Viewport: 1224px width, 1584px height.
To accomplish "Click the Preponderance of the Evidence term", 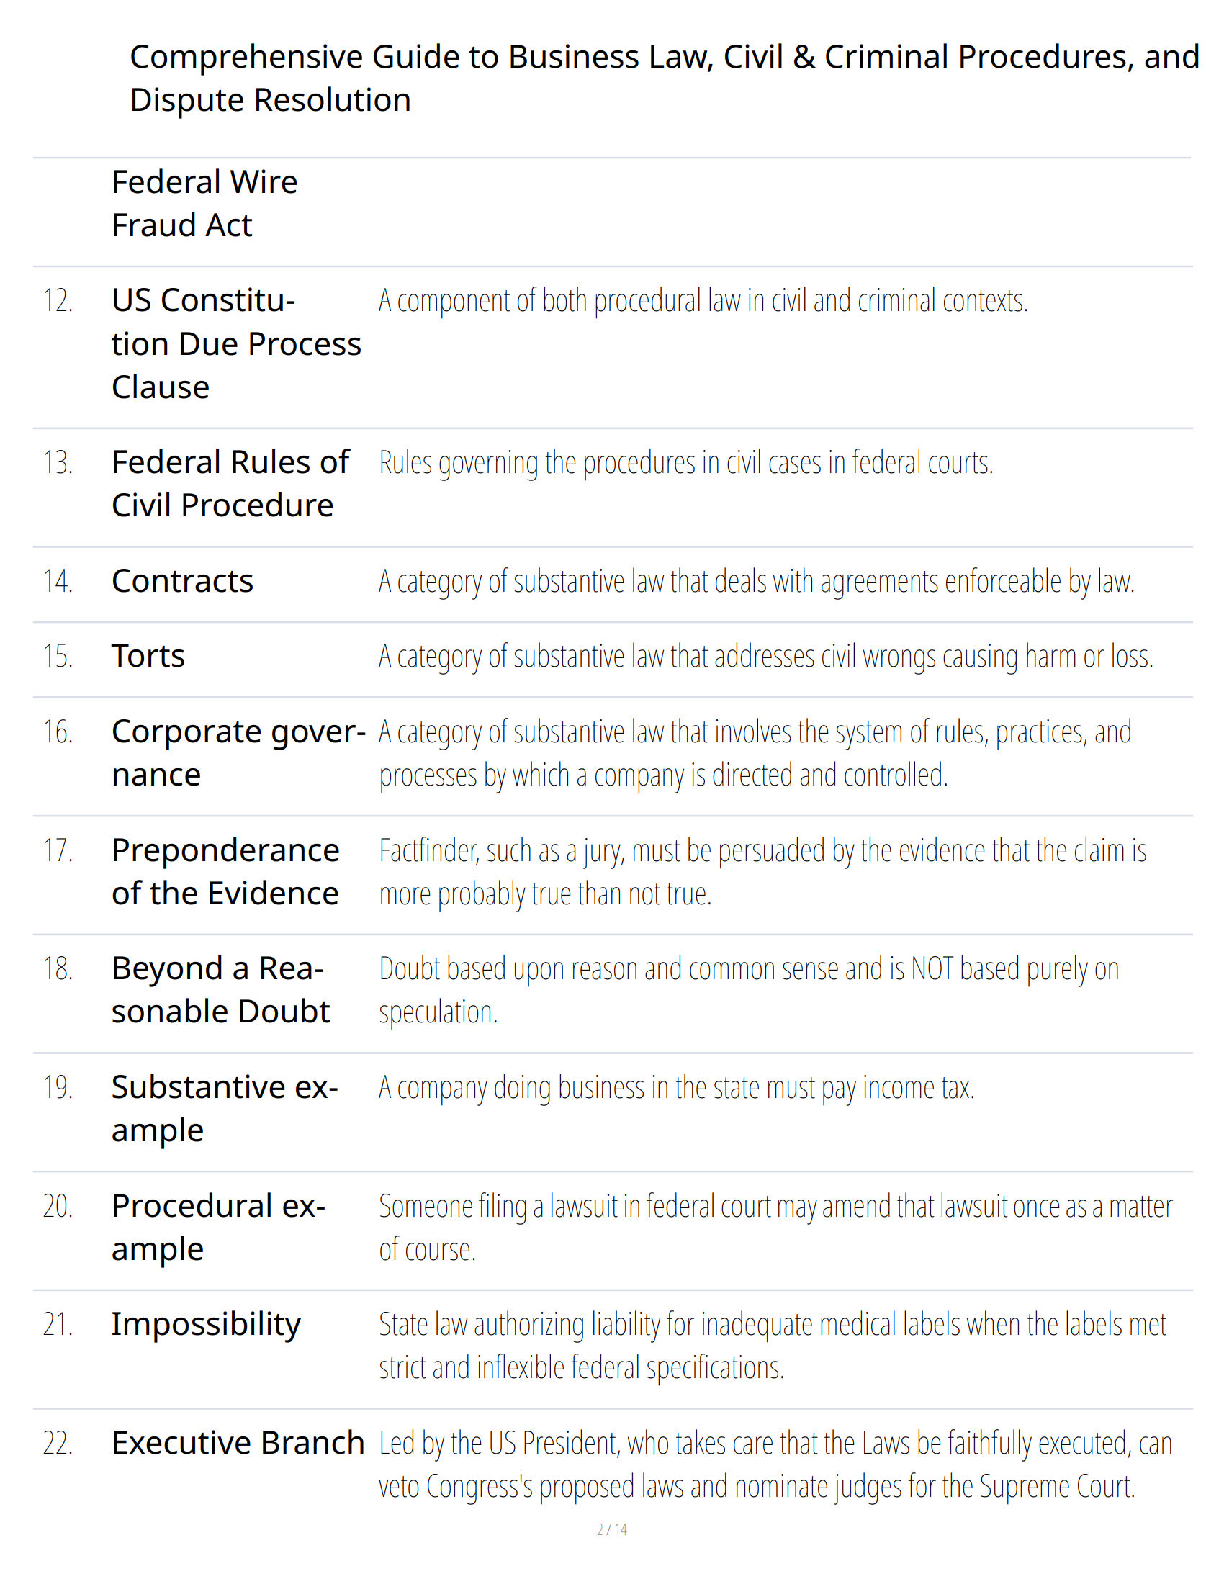I will (x=225, y=871).
